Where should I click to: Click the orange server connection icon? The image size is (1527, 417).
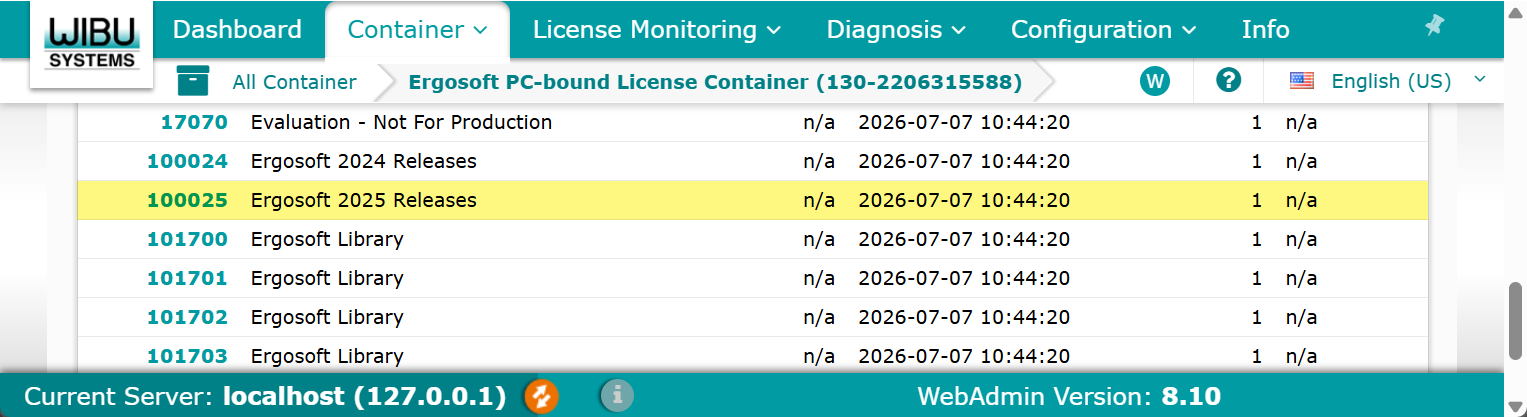(x=541, y=396)
